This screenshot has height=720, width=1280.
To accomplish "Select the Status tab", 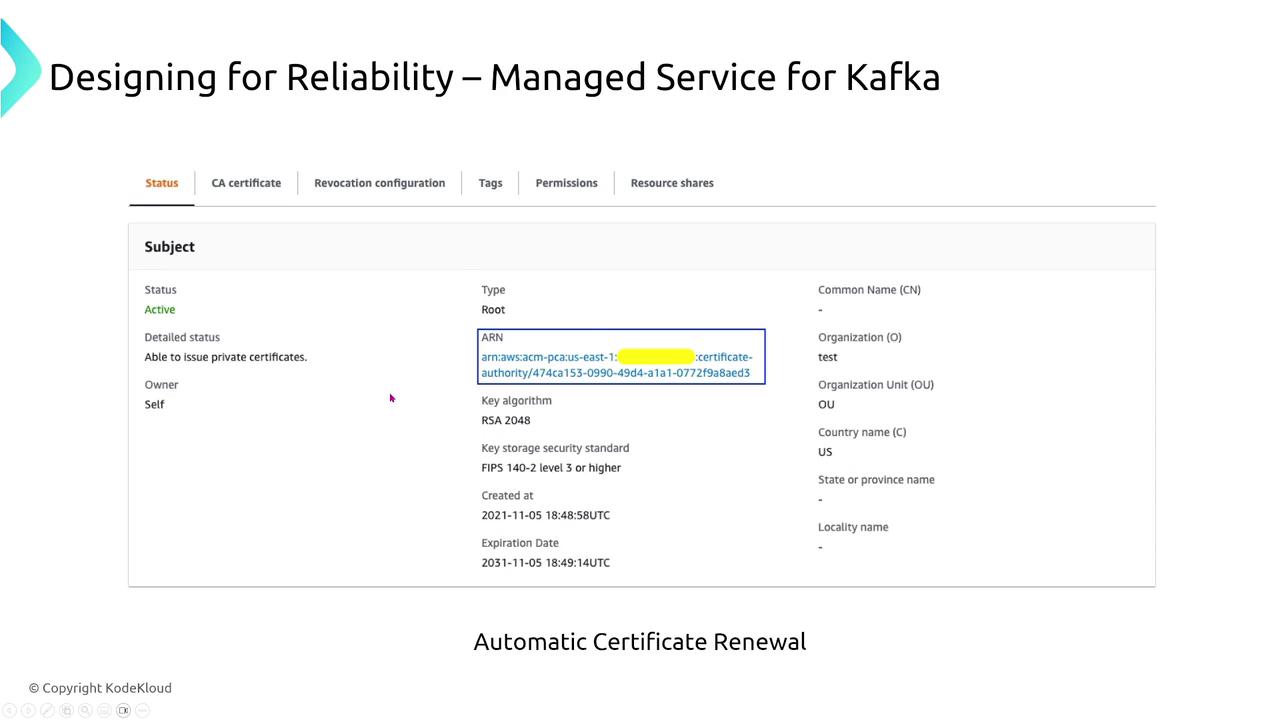I will (161, 183).
